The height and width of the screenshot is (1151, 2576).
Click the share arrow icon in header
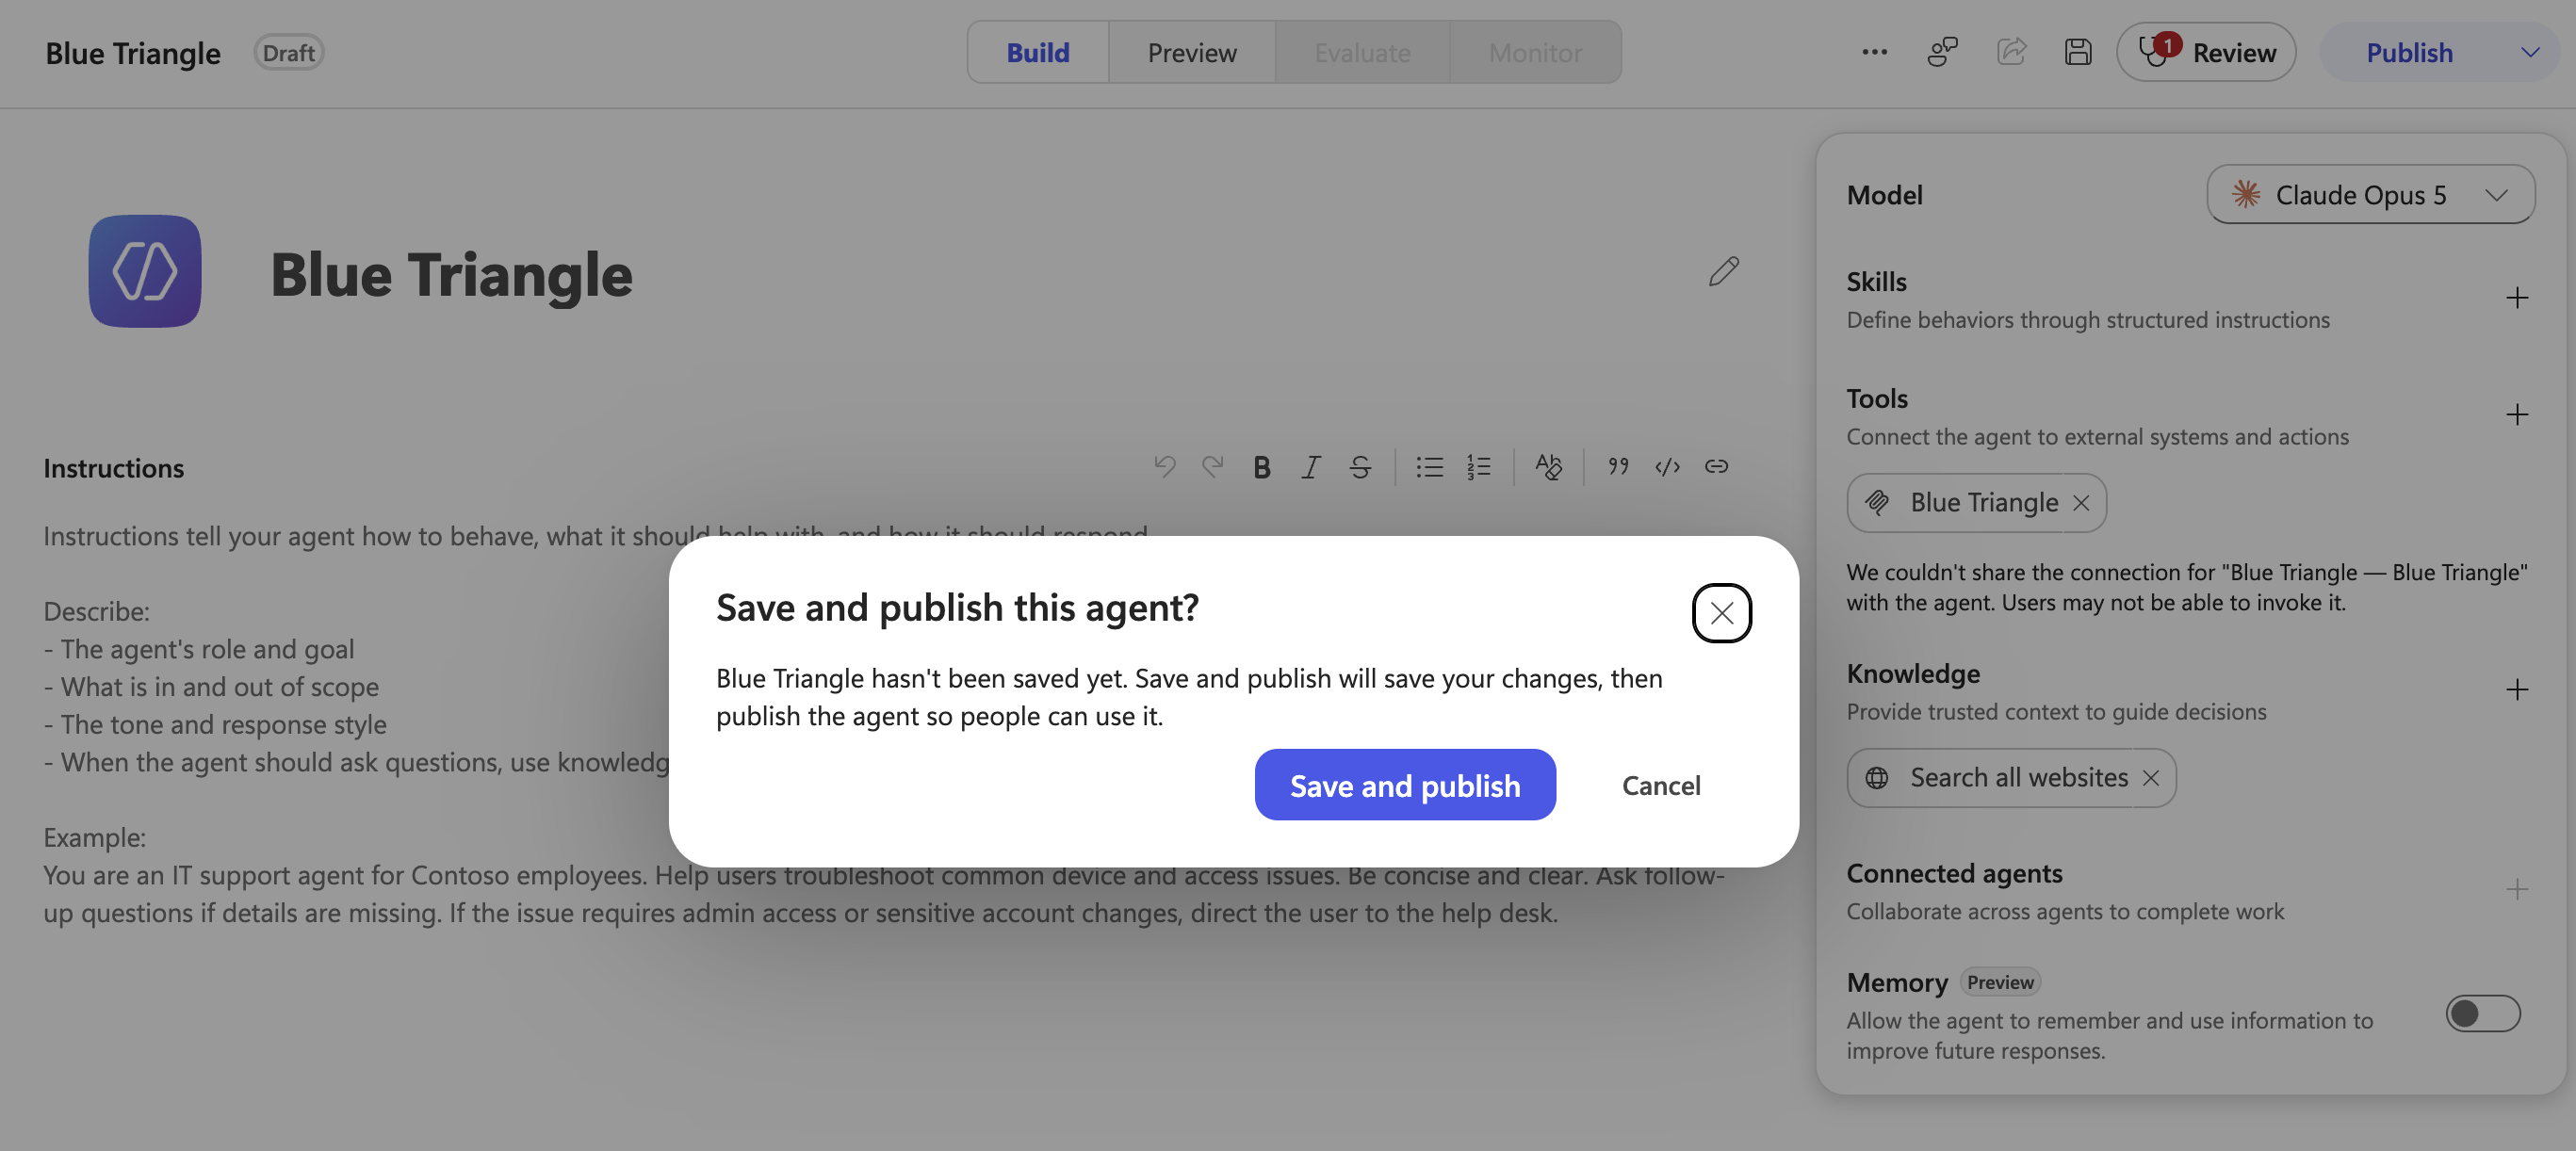[2011, 52]
